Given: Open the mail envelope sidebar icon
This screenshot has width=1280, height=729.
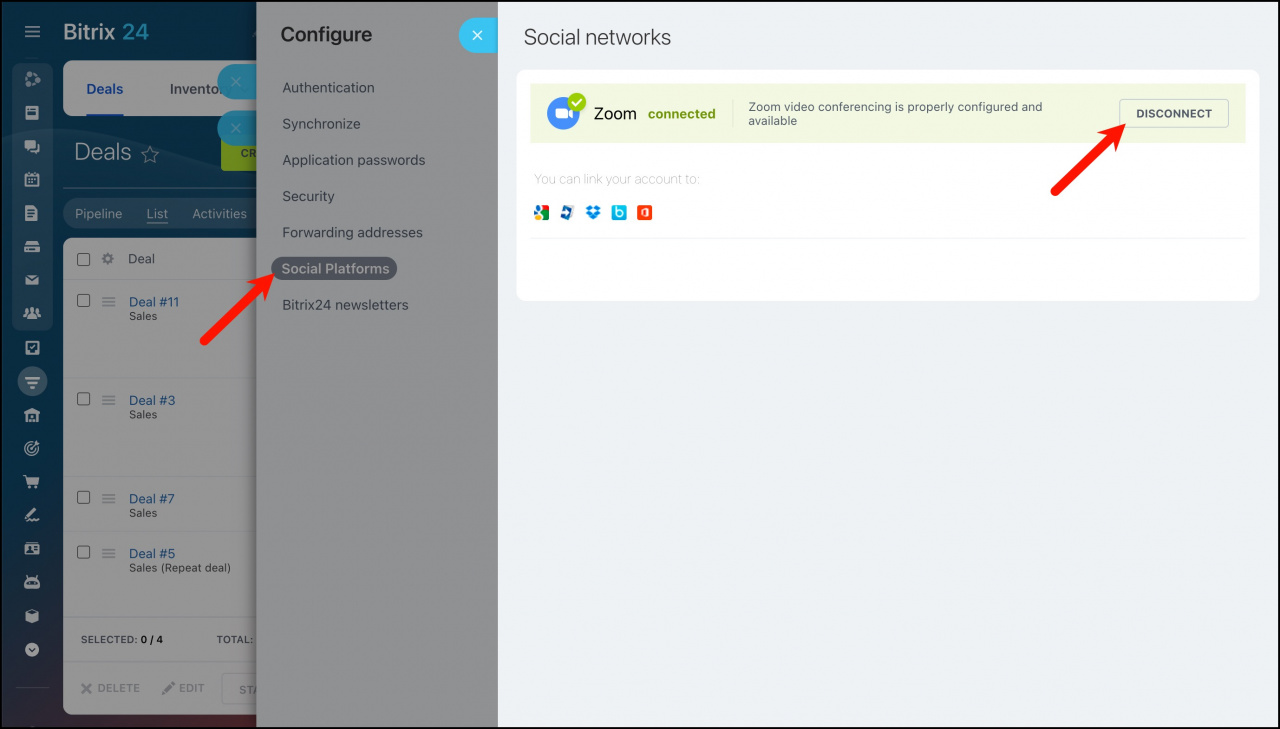Looking at the screenshot, I should tap(32, 280).
